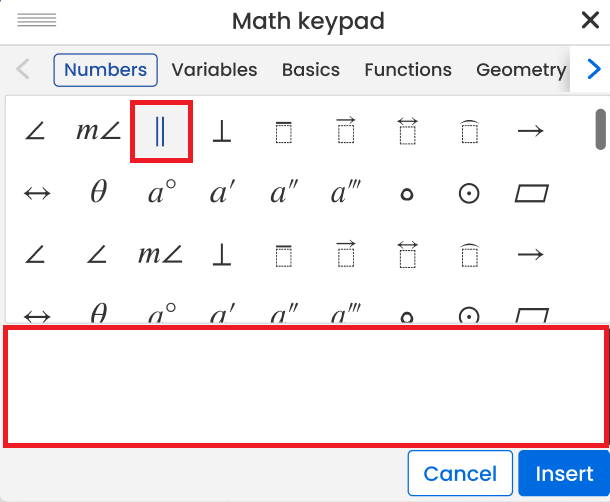Image resolution: width=610 pixels, height=502 pixels.
Task: Insert the perpendicular symbol
Action: 222,131
